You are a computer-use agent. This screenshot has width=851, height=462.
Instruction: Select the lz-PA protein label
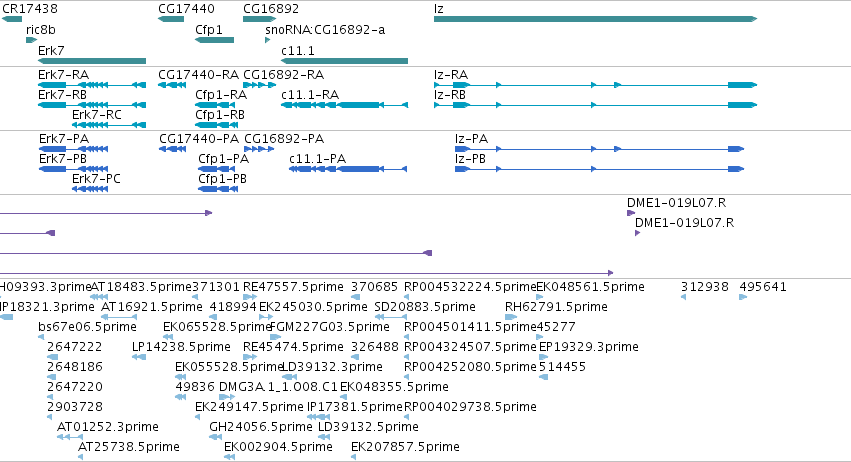(x=472, y=139)
